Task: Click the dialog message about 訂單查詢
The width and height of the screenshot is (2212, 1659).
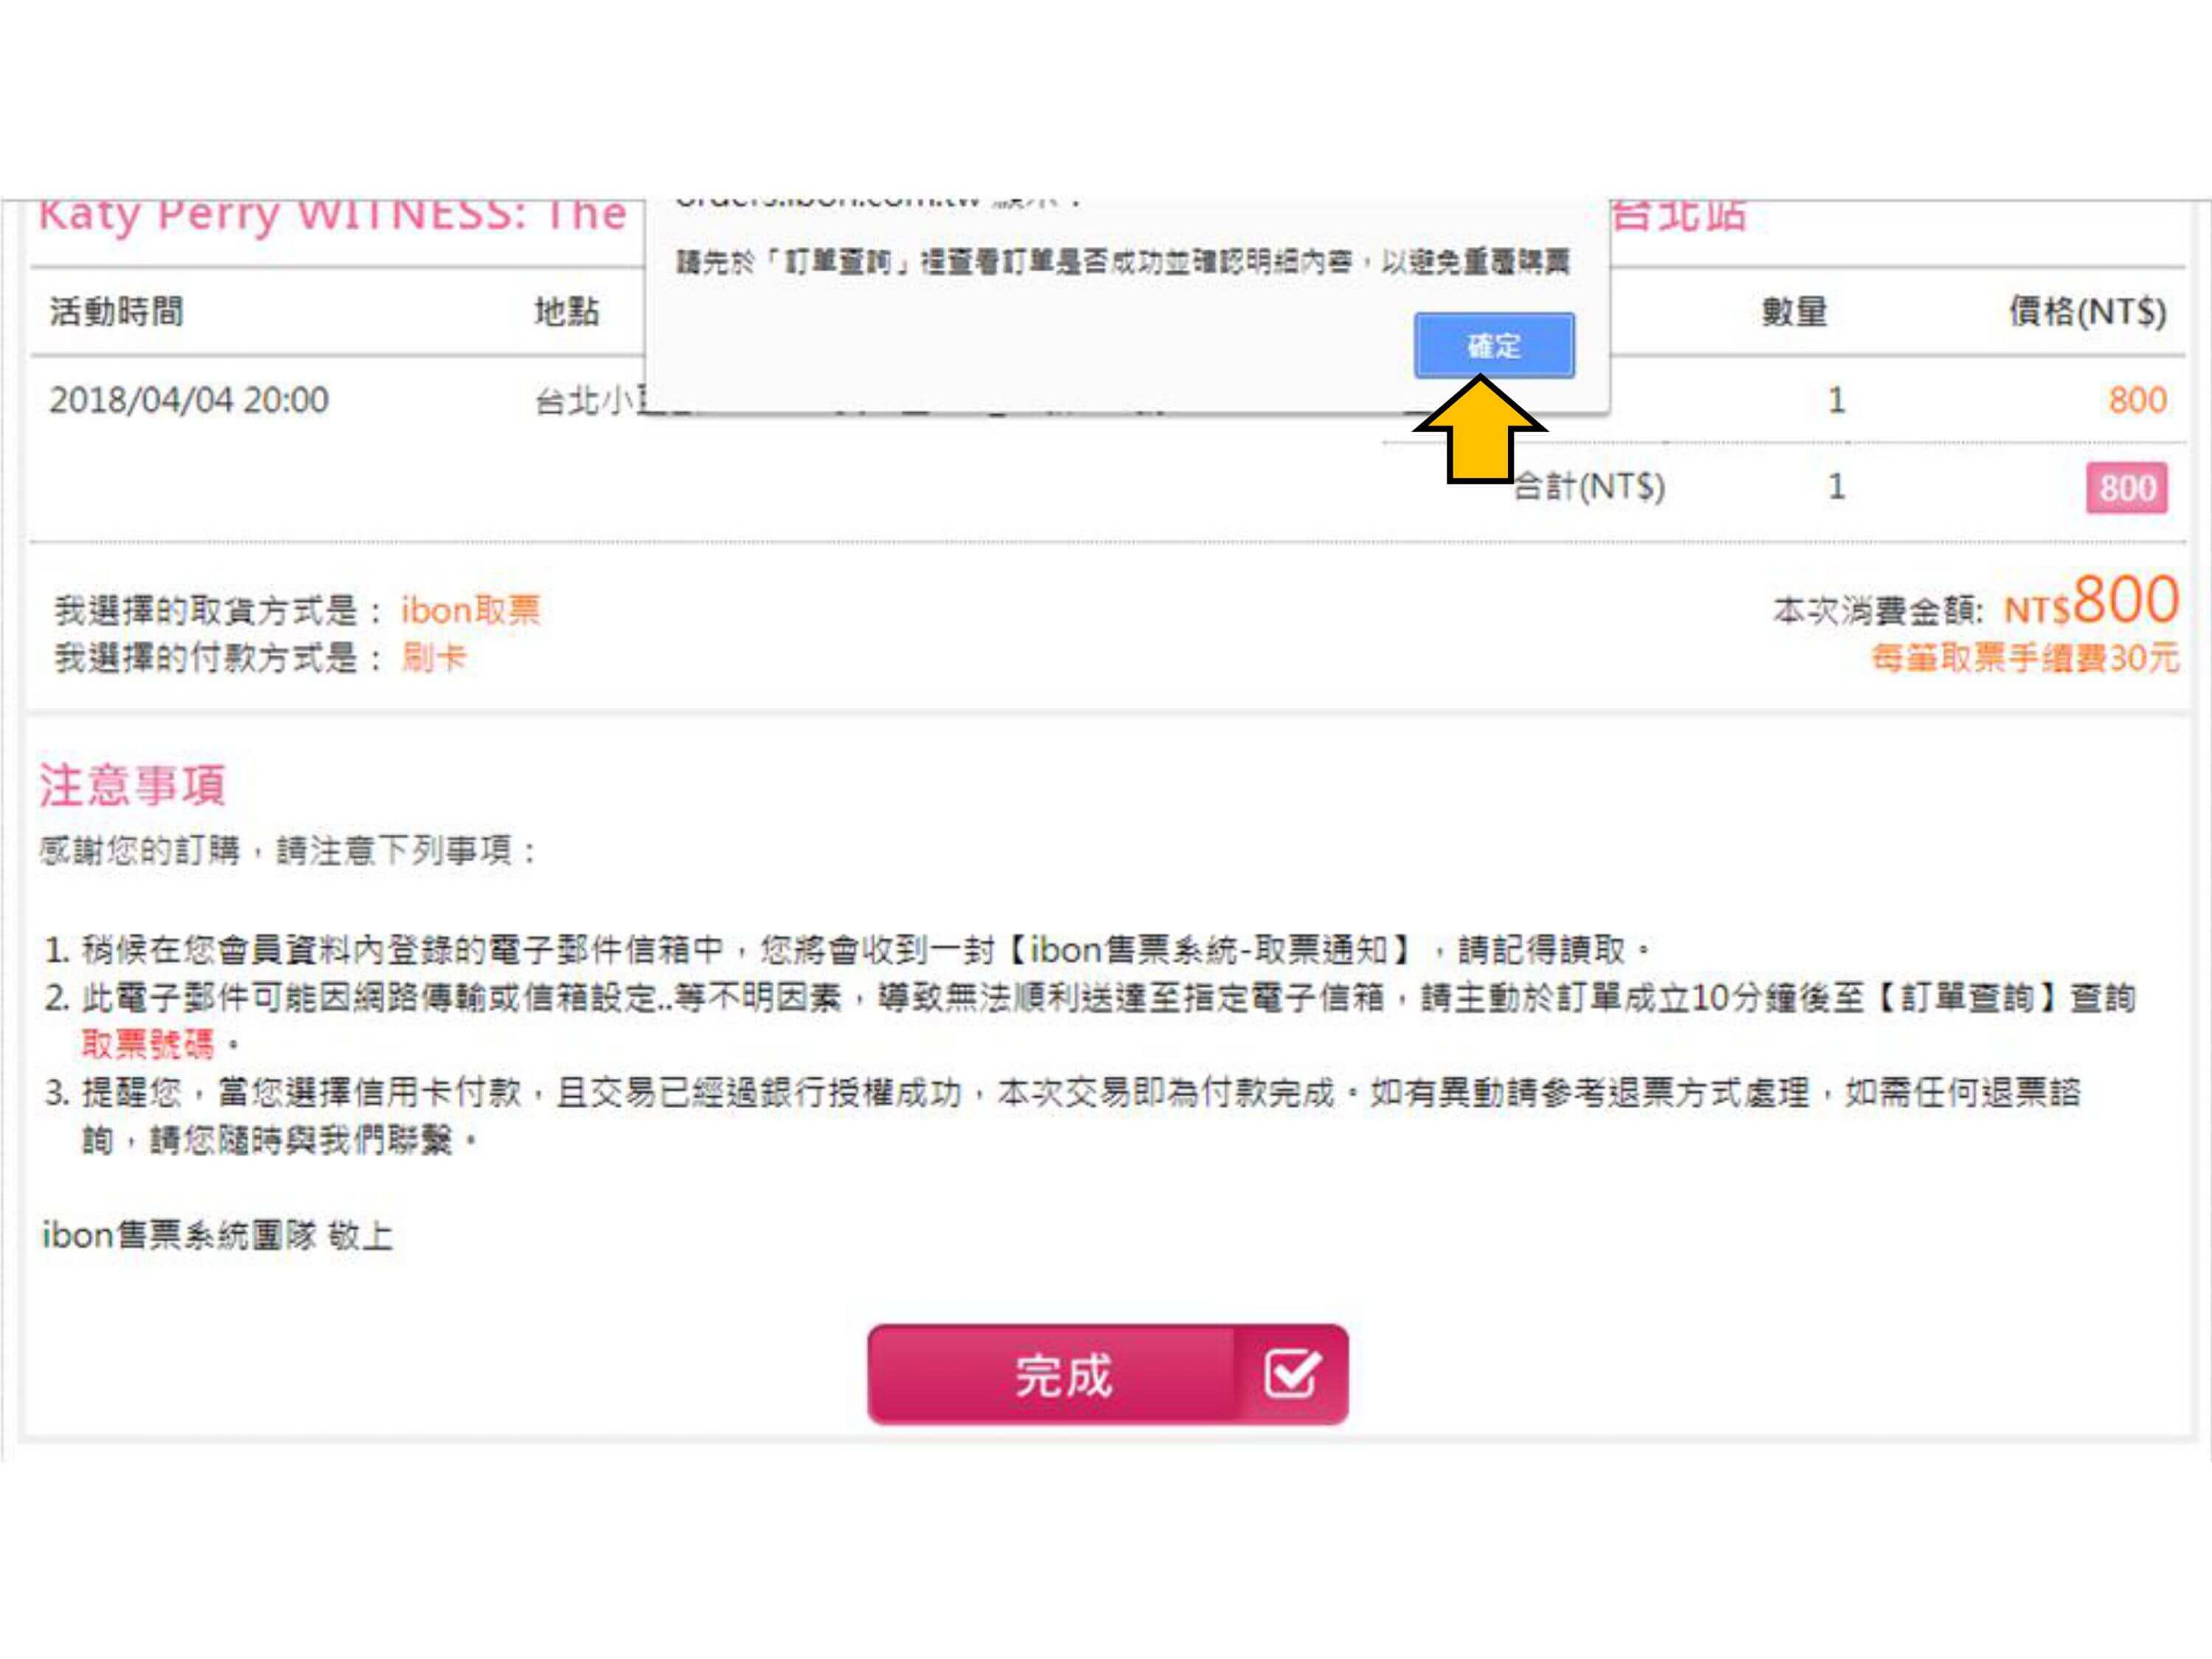Action: [x=1122, y=262]
